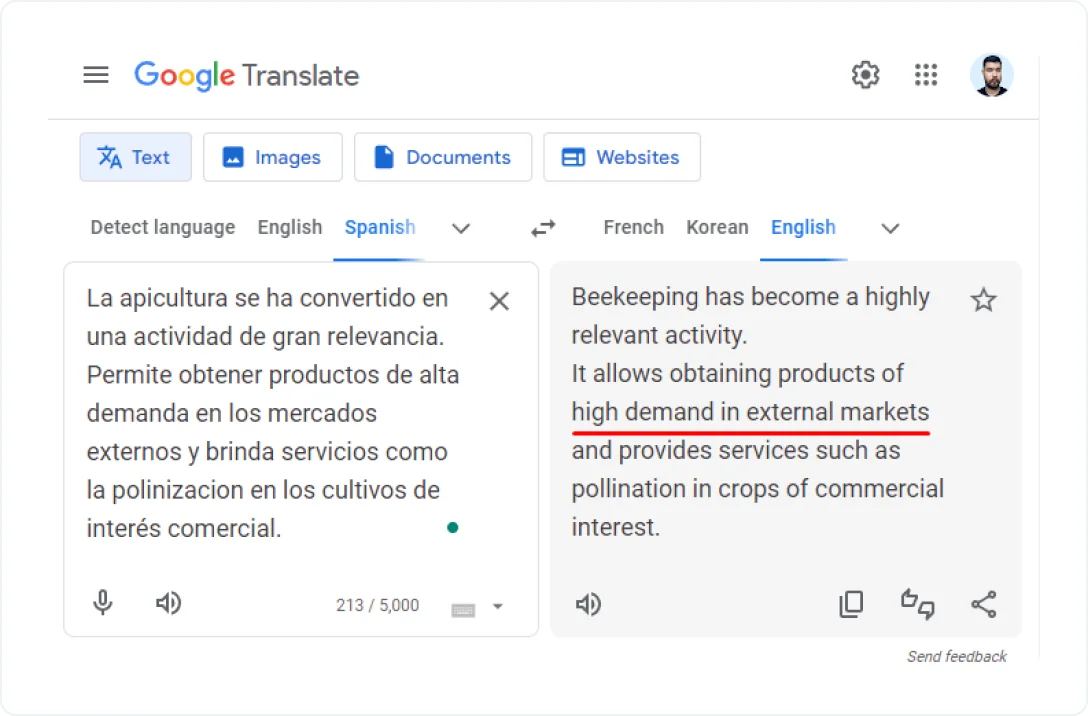This screenshot has height=716, width=1088.
Task: Listen to the English translation
Action: pyautogui.click(x=588, y=604)
